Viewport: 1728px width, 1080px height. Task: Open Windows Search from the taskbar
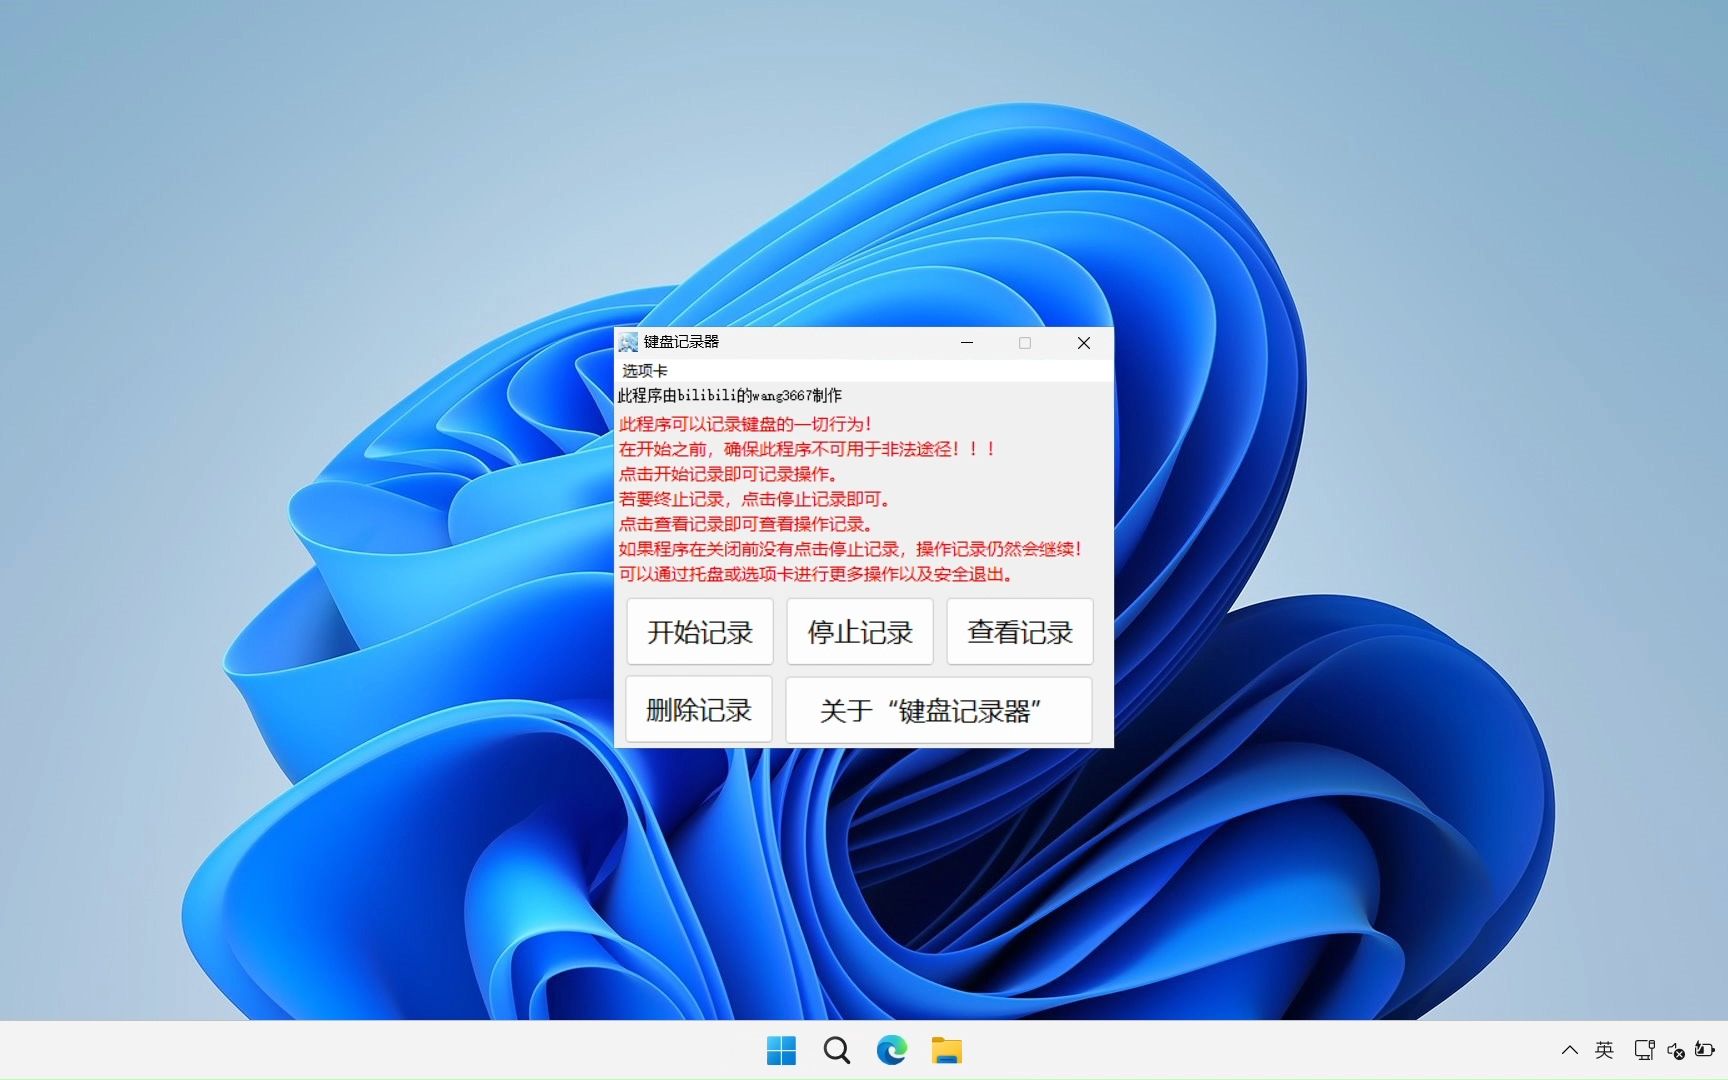point(836,1050)
